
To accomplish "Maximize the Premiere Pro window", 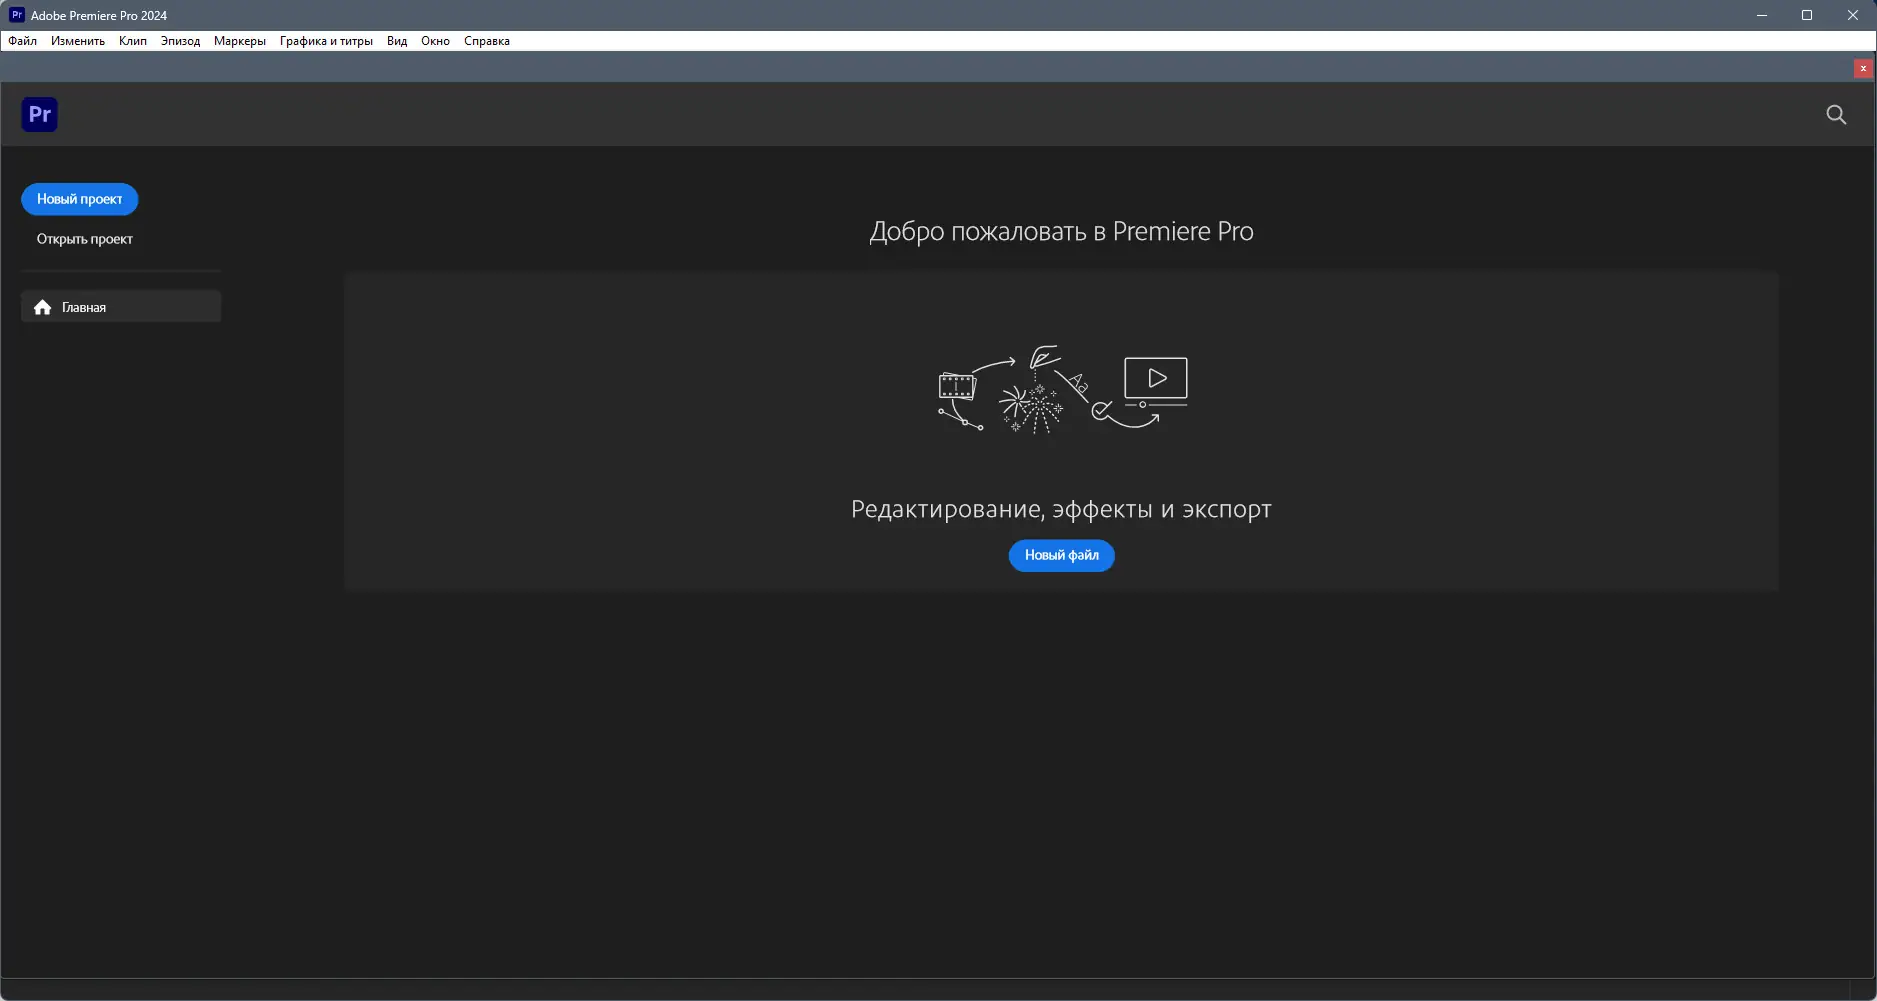I will tap(1806, 14).
